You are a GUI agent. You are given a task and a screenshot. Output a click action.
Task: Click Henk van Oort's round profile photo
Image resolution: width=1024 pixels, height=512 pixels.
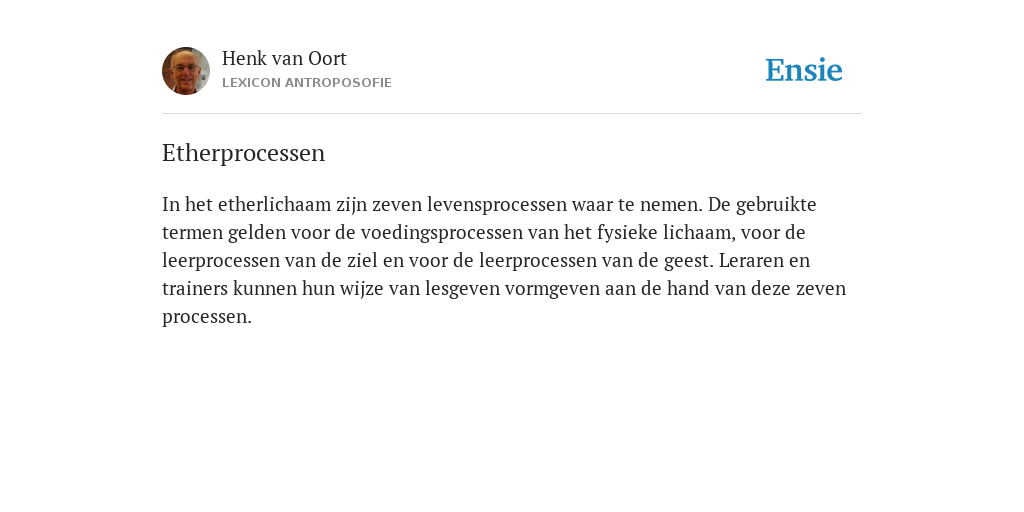pyautogui.click(x=186, y=71)
